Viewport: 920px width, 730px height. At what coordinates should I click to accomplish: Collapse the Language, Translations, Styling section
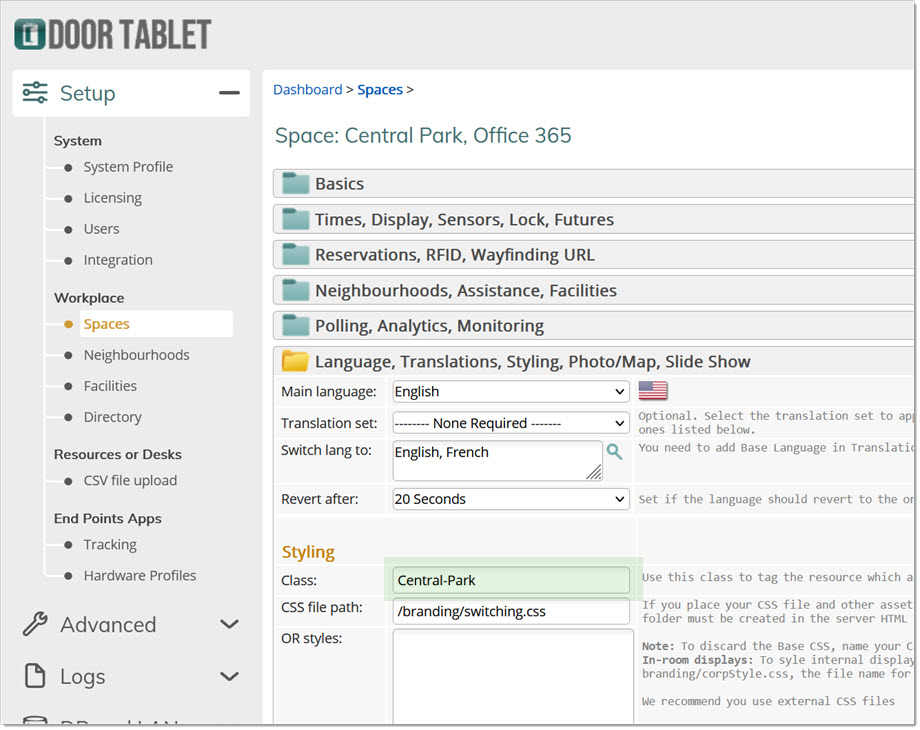532,362
